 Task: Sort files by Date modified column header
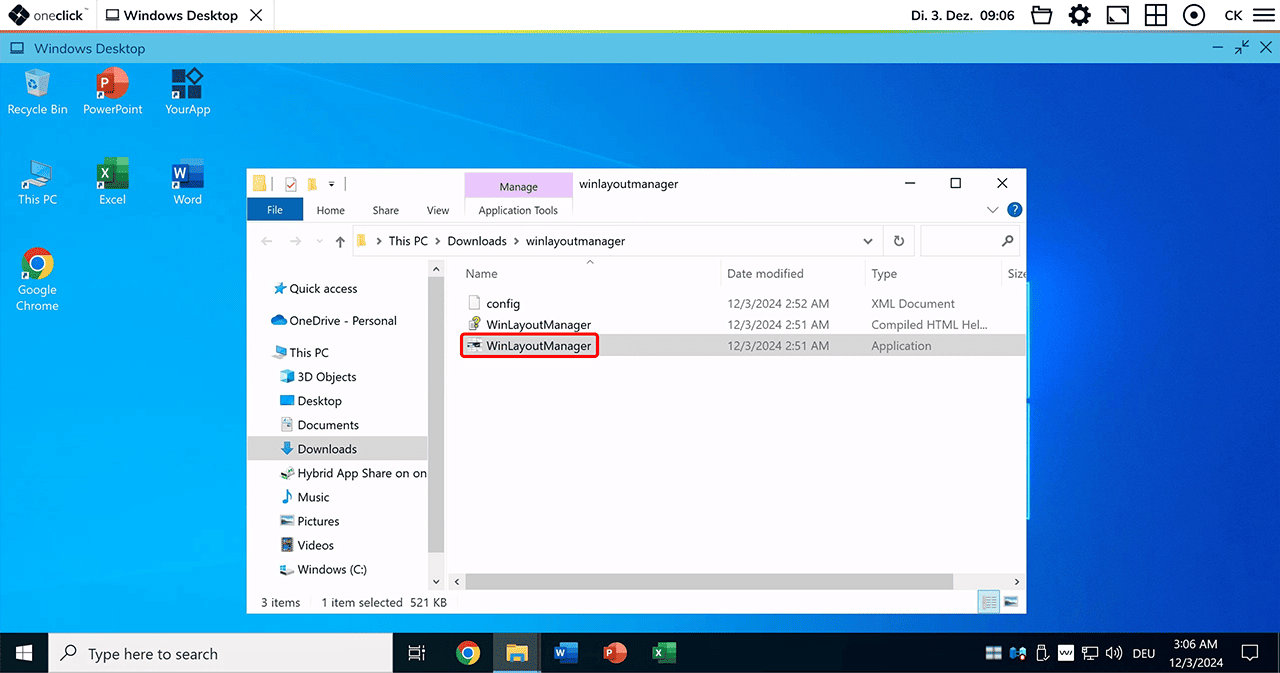(x=765, y=273)
